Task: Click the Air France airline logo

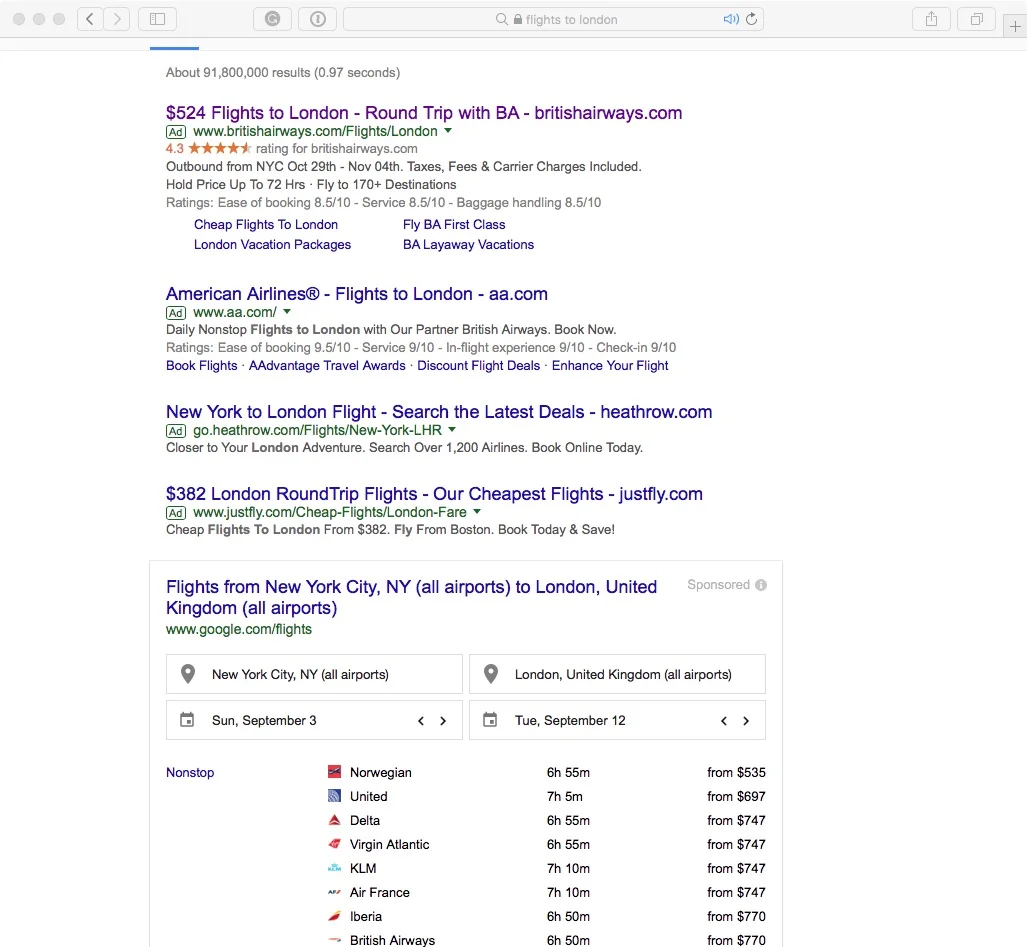Action: point(335,892)
